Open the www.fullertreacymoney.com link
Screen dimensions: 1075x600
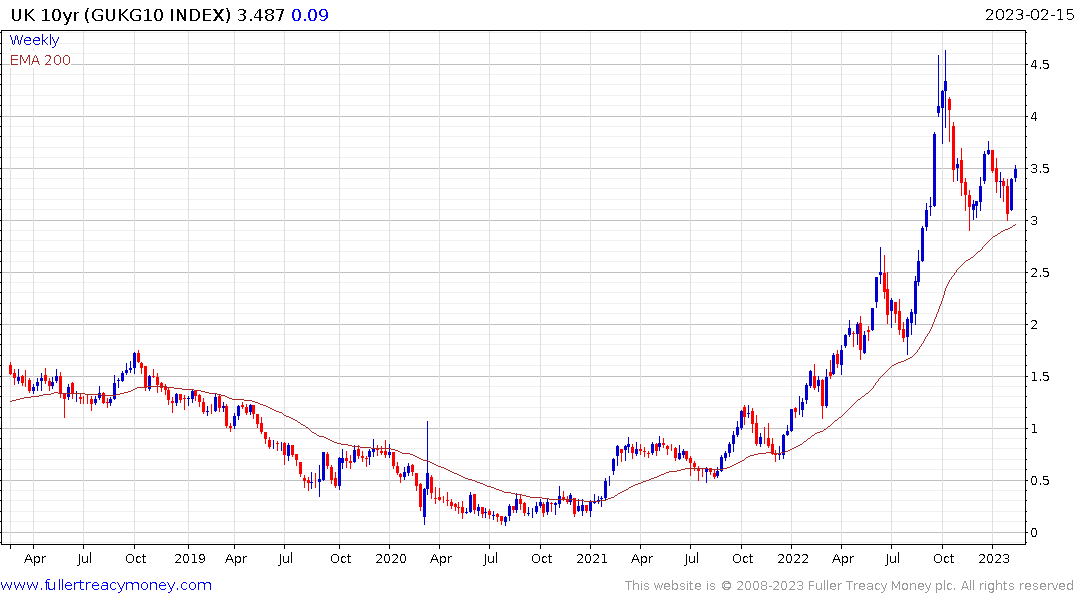coord(106,585)
